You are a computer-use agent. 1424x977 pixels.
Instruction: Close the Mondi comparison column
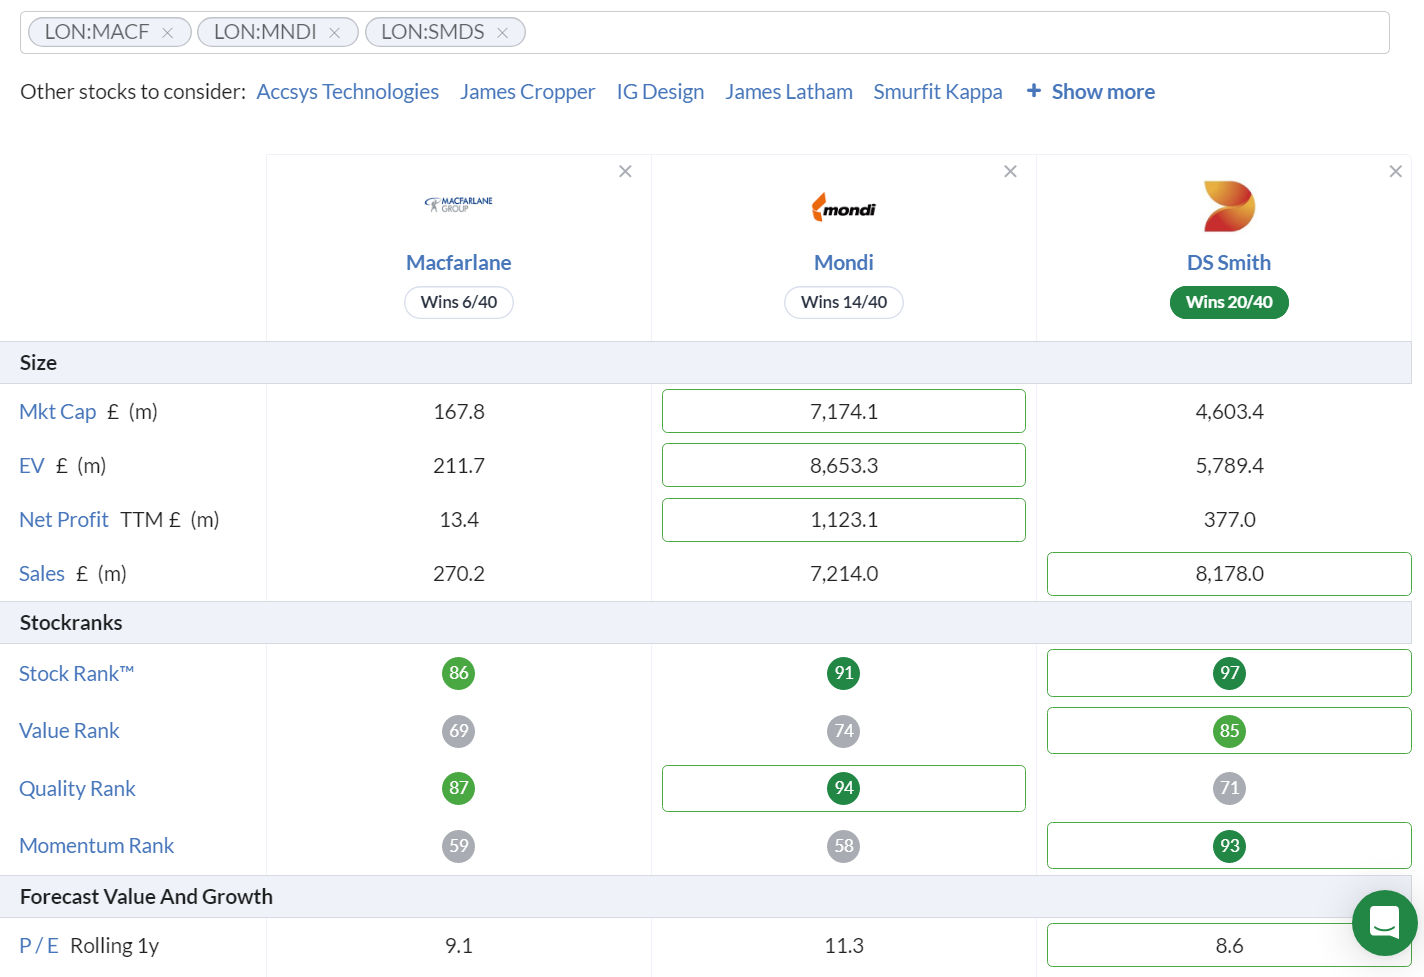click(x=1010, y=171)
